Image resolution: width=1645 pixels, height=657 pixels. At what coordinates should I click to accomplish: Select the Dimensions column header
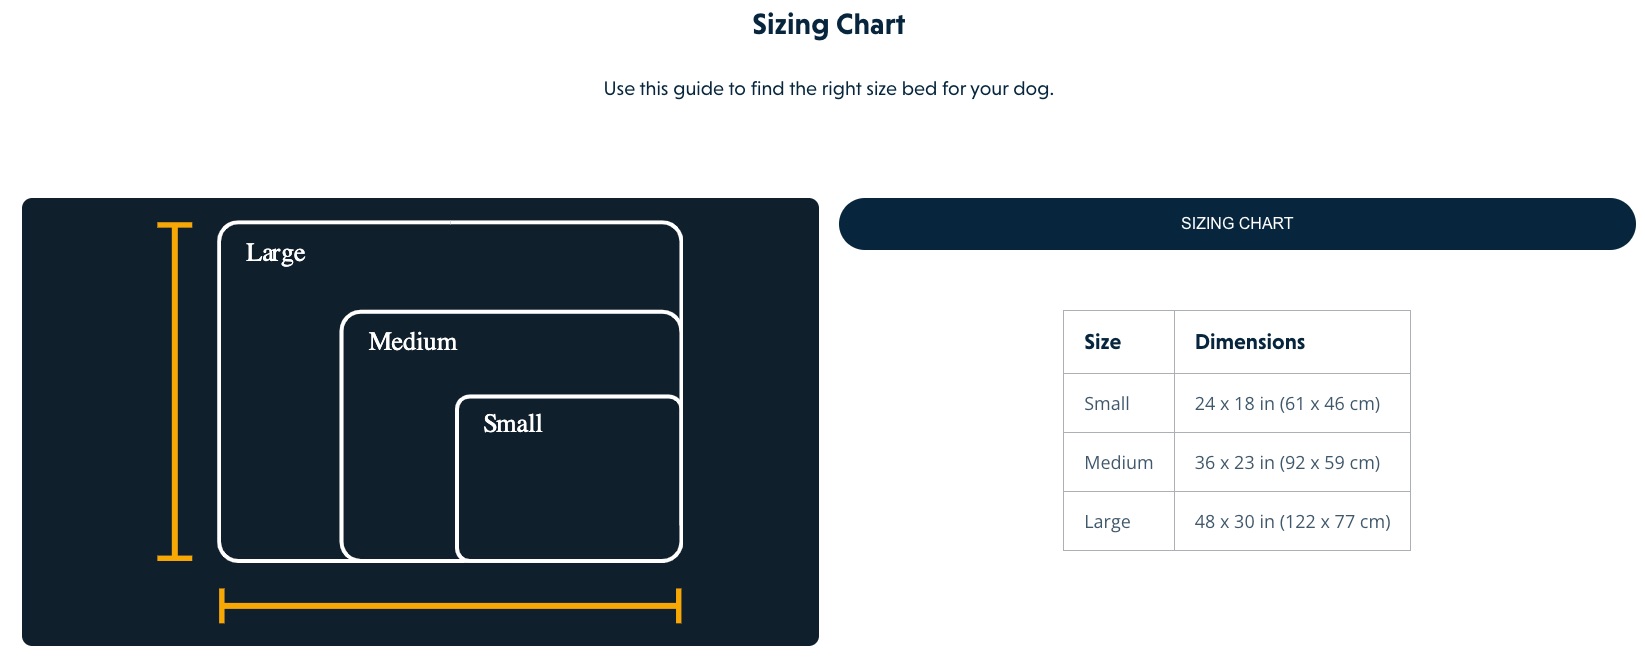coord(1292,342)
